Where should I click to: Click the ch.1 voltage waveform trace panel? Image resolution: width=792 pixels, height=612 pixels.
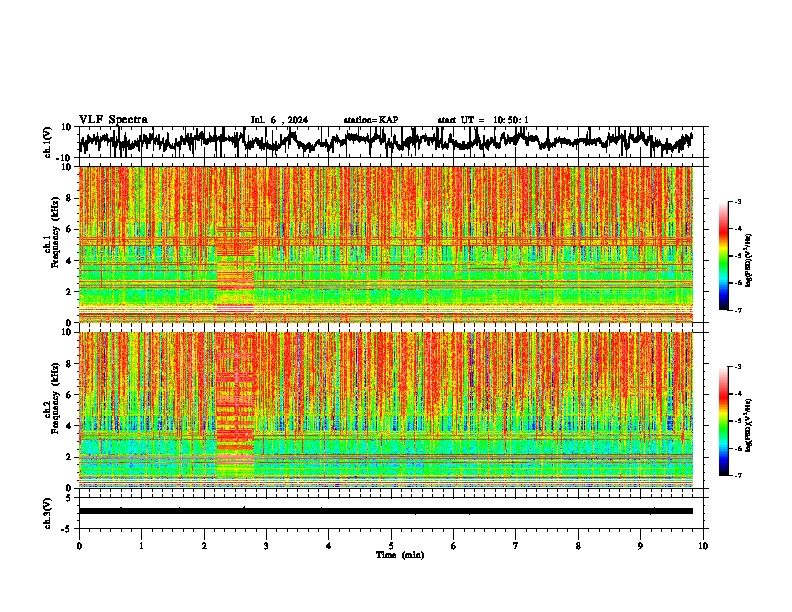(393, 142)
